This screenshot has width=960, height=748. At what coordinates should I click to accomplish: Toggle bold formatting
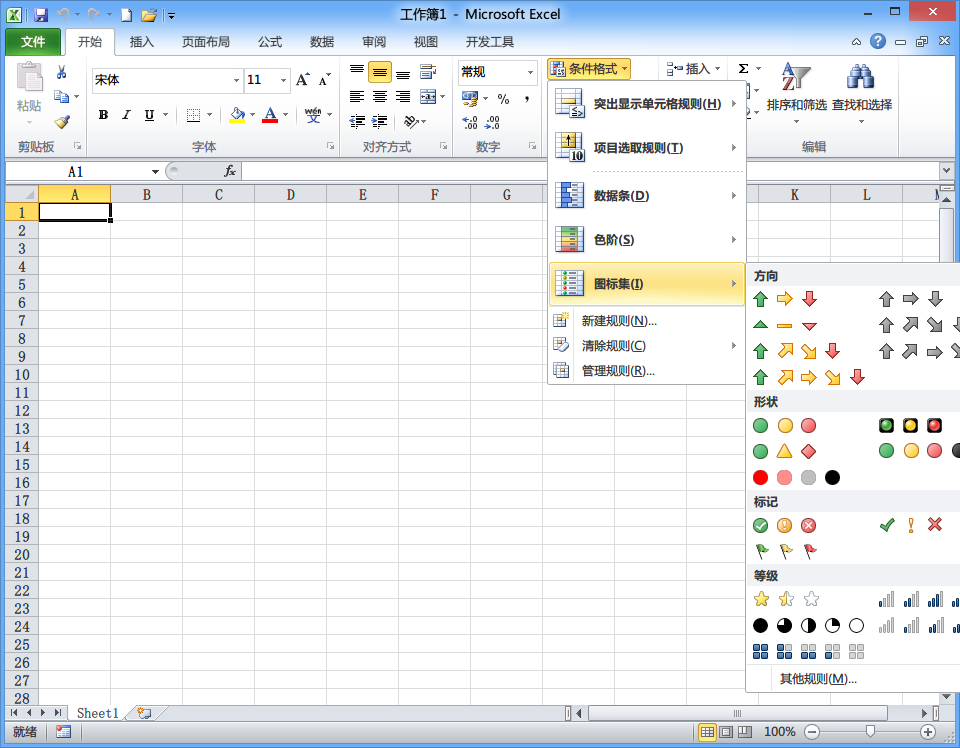[103, 114]
